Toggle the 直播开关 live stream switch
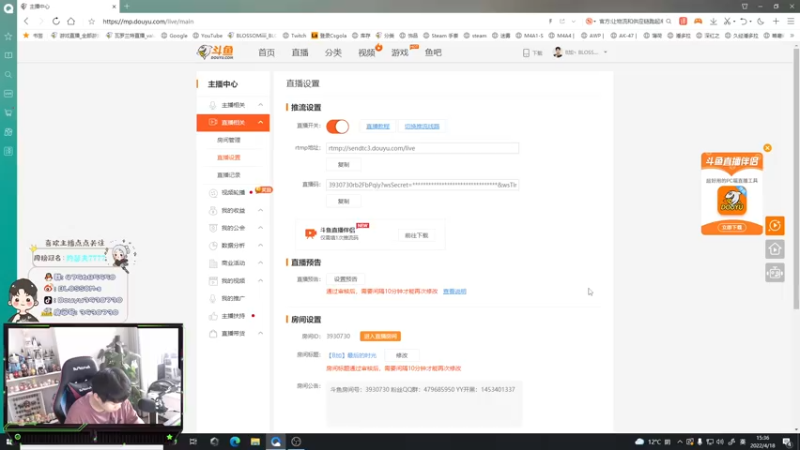 337,126
